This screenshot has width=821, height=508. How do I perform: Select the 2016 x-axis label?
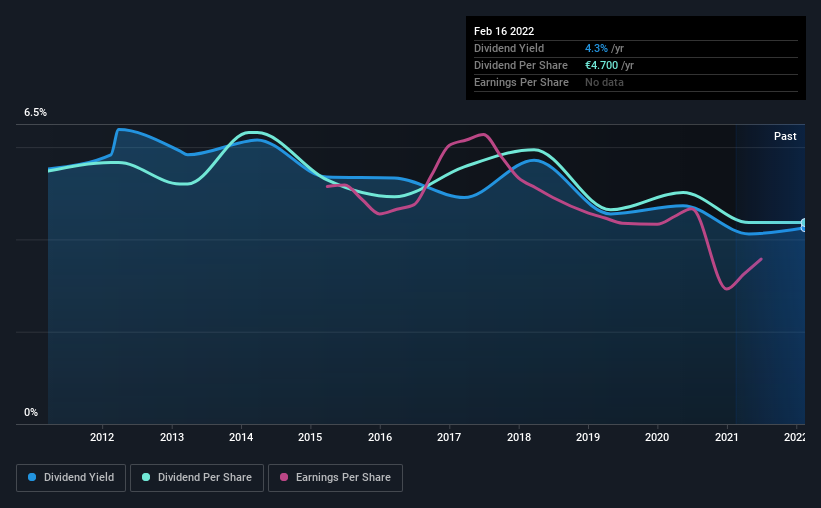click(x=380, y=437)
